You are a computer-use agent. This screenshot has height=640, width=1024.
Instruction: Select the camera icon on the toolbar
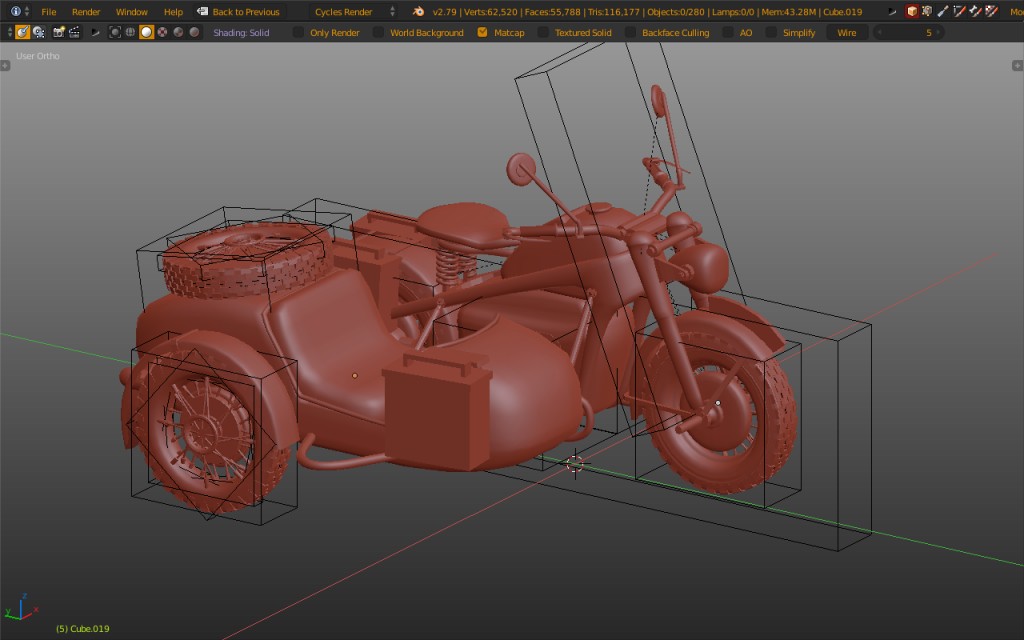point(59,31)
